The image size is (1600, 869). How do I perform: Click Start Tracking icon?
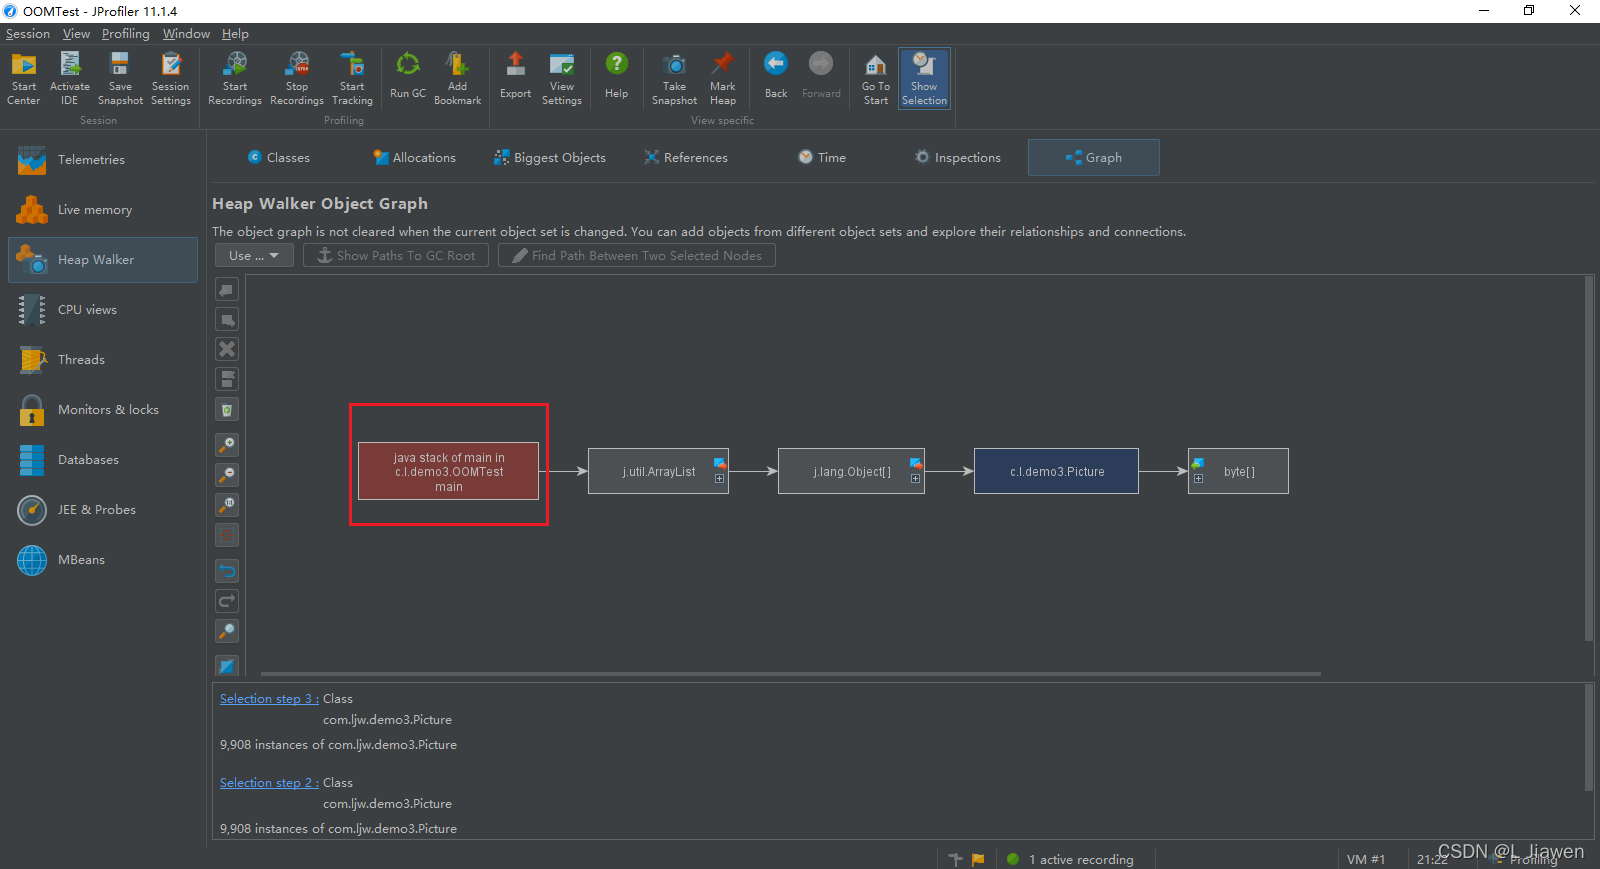point(352,78)
